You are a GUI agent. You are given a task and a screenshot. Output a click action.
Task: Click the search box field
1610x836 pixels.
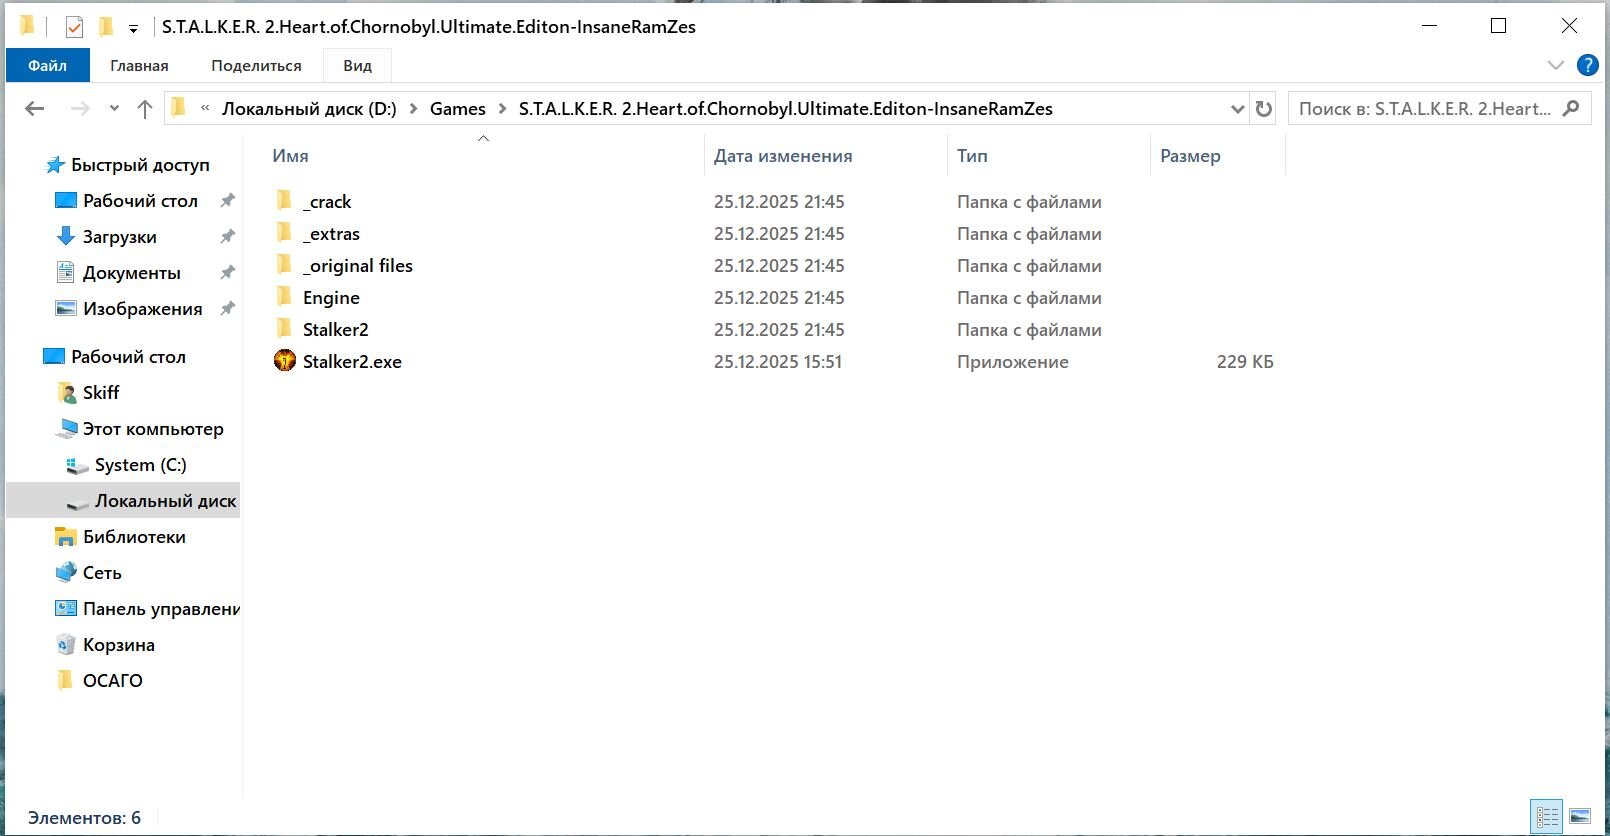pyautogui.click(x=1424, y=109)
